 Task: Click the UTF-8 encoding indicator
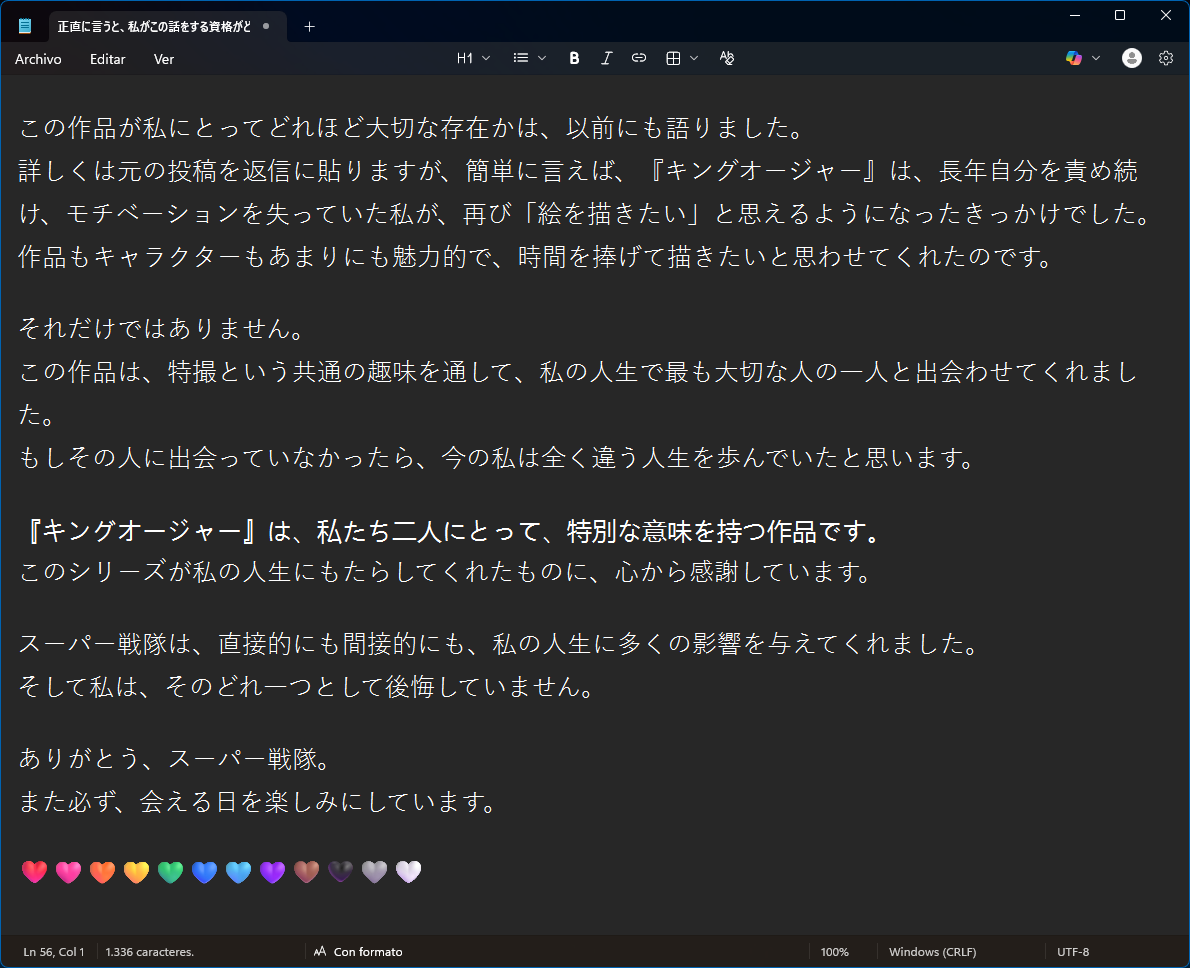(x=1074, y=951)
